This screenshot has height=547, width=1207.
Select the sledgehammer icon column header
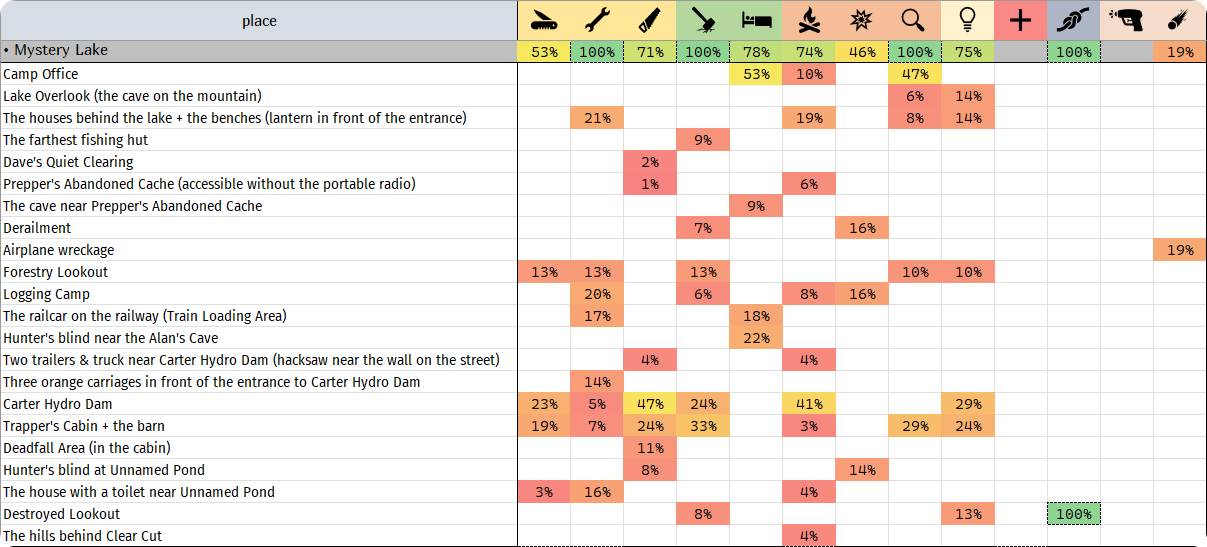tap(703, 20)
